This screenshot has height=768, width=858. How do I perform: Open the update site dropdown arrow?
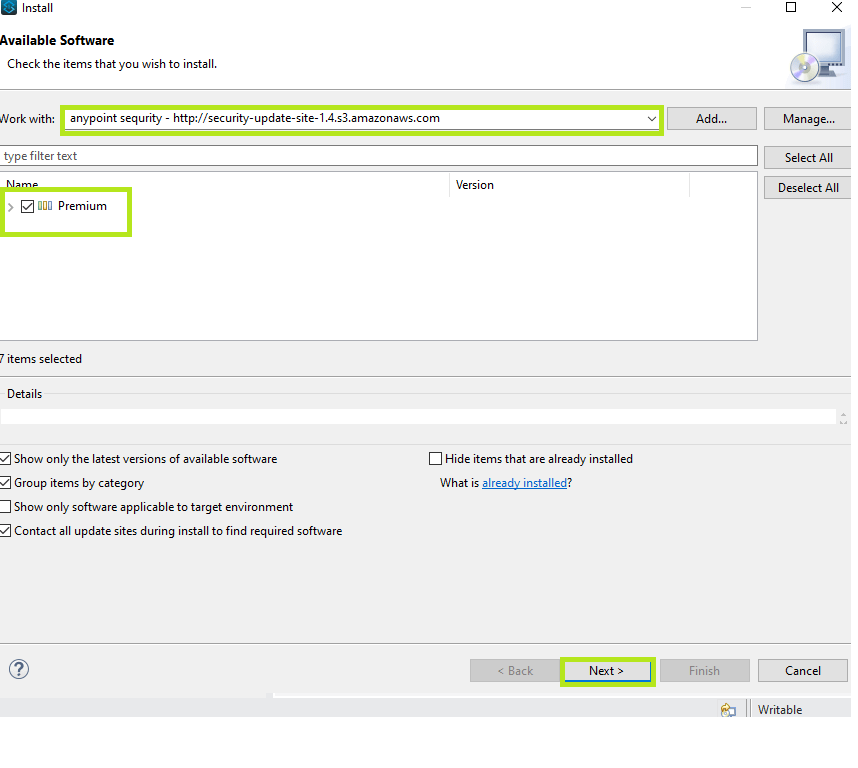651,118
